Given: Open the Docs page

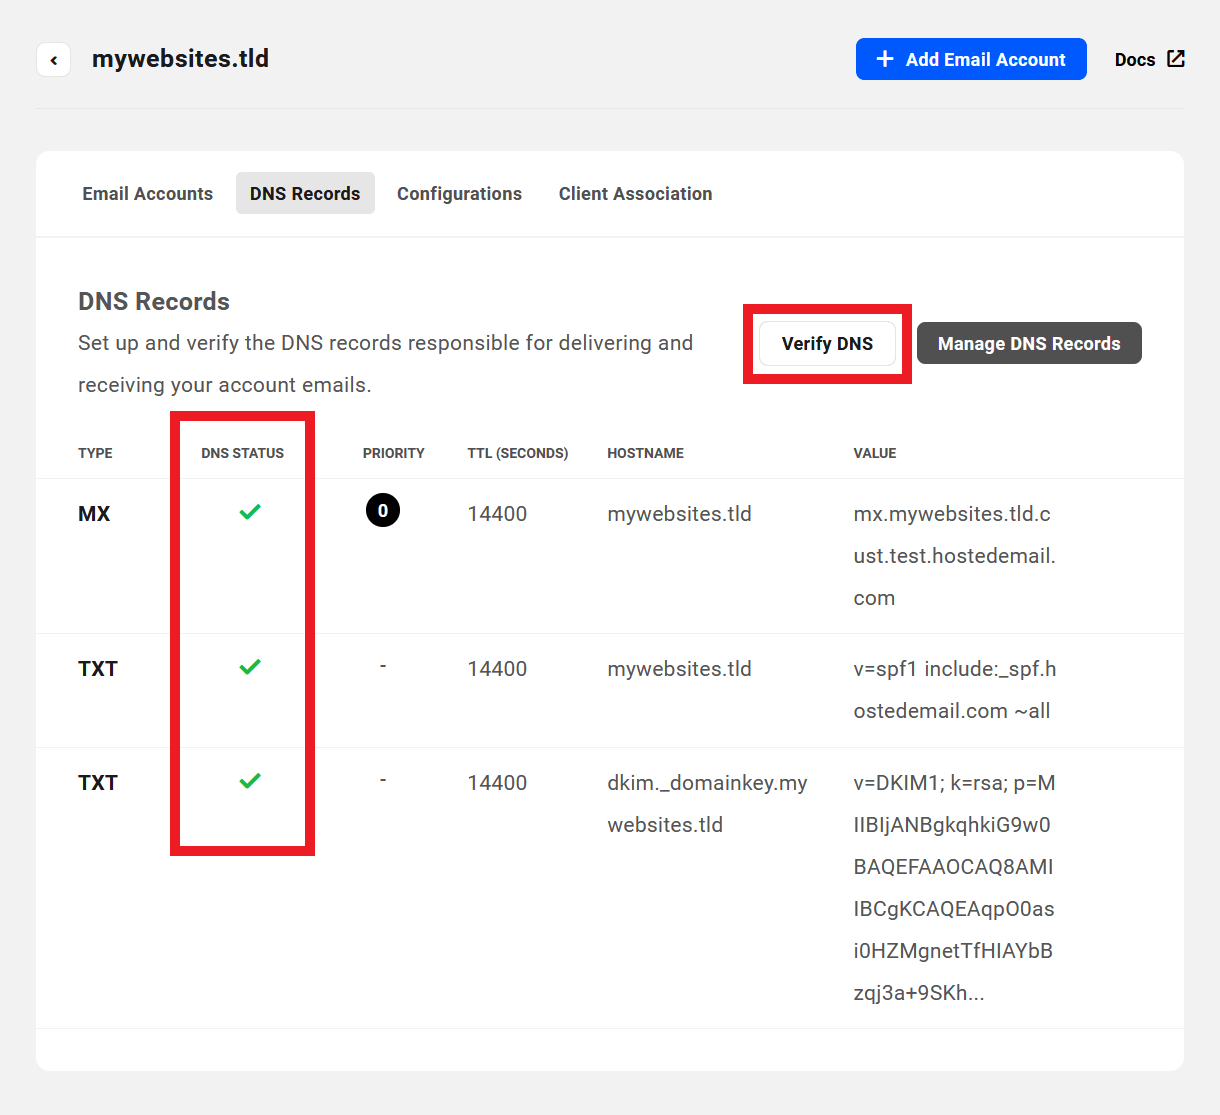Looking at the screenshot, I should (1134, 59).
